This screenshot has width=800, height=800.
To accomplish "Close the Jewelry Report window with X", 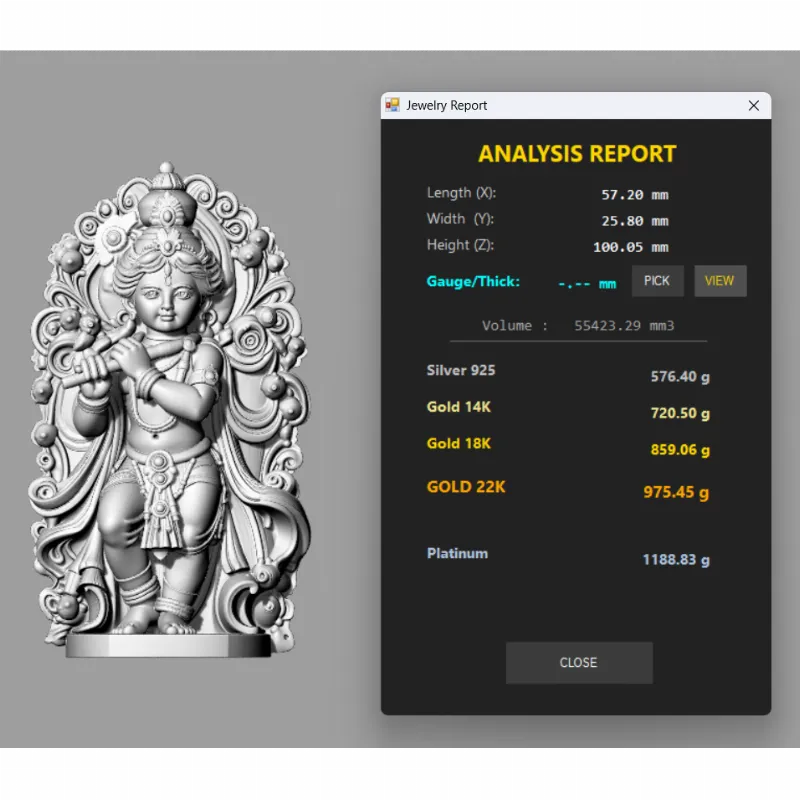I will click(x=754, y=105).
